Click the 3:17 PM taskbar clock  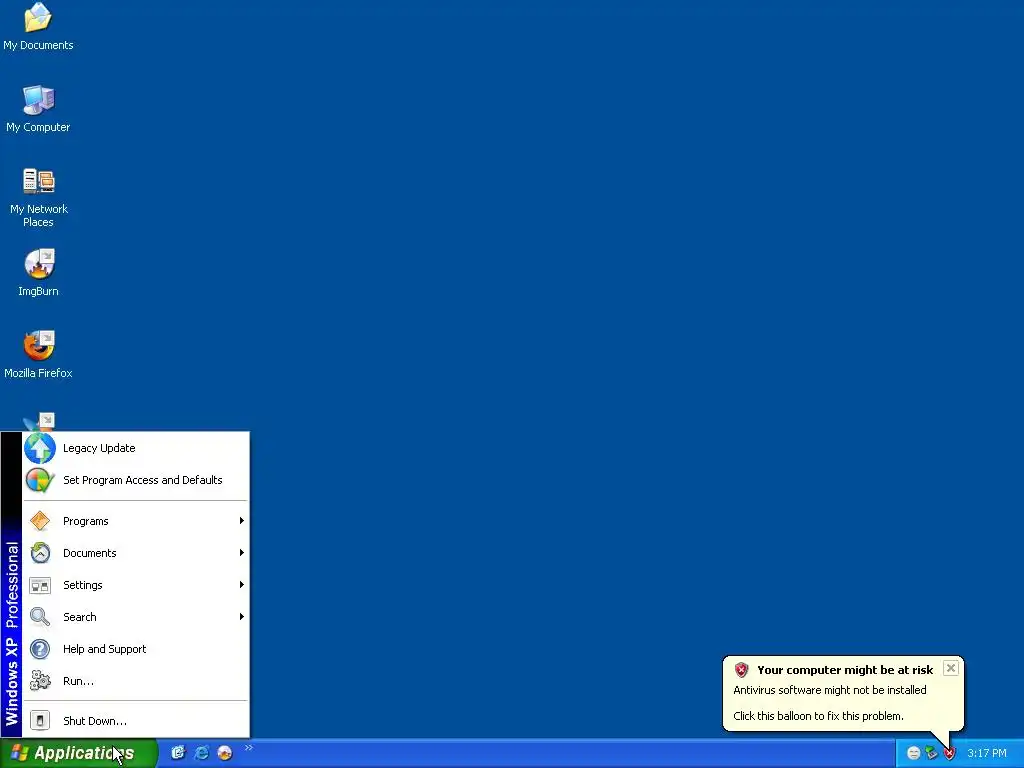point(987,753)
